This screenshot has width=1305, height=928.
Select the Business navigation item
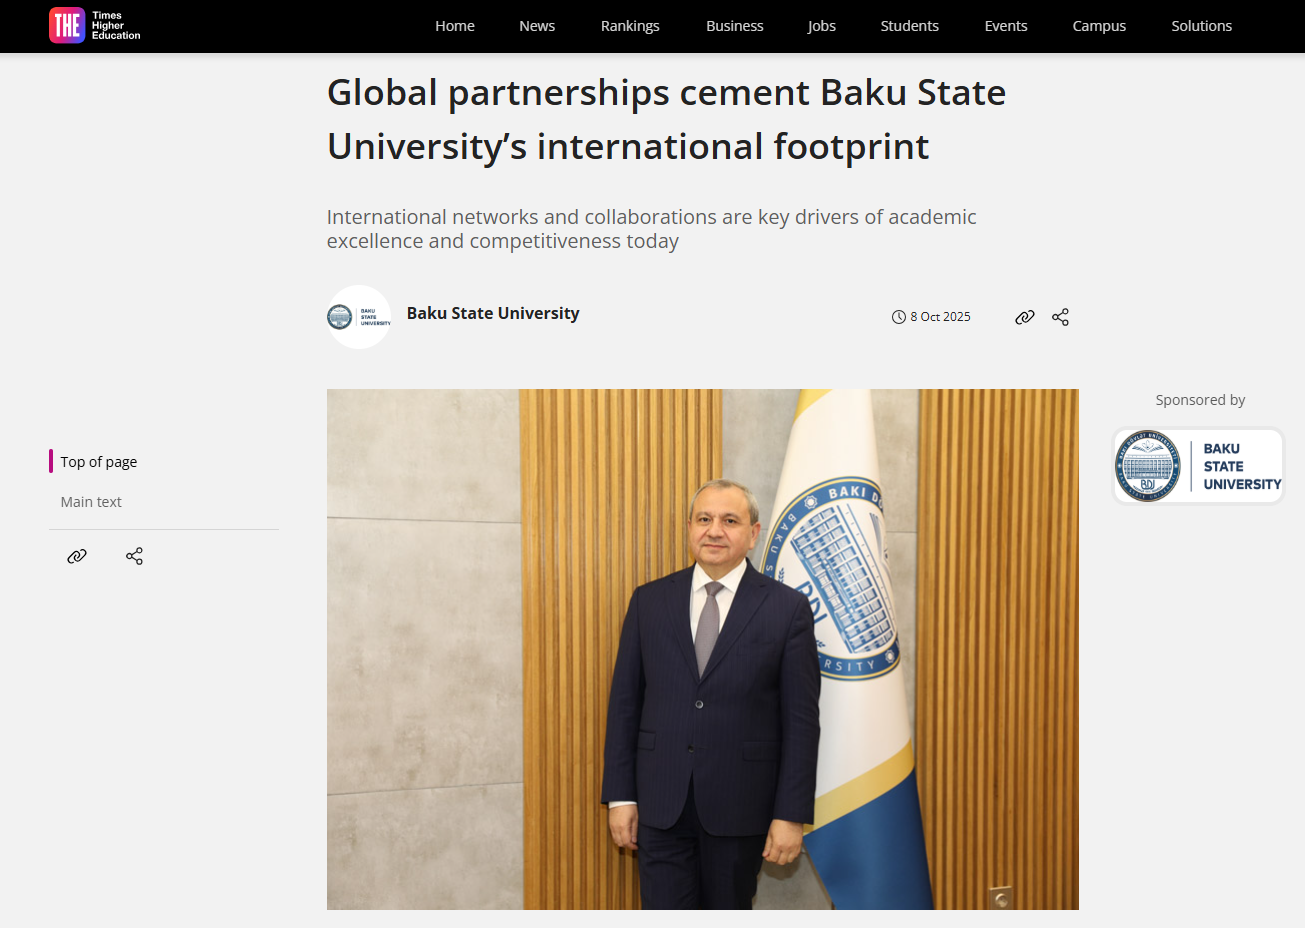[734, 26]
